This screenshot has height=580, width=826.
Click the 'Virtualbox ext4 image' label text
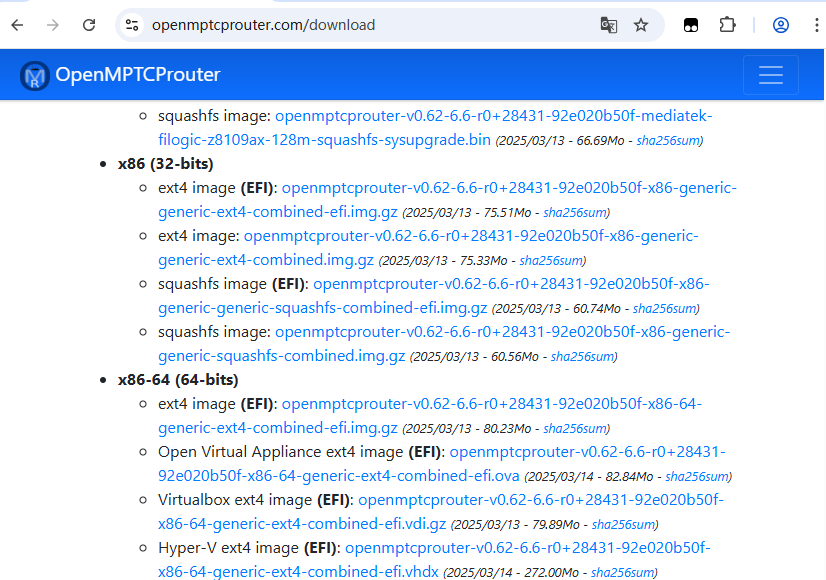[x=235, y=500]
